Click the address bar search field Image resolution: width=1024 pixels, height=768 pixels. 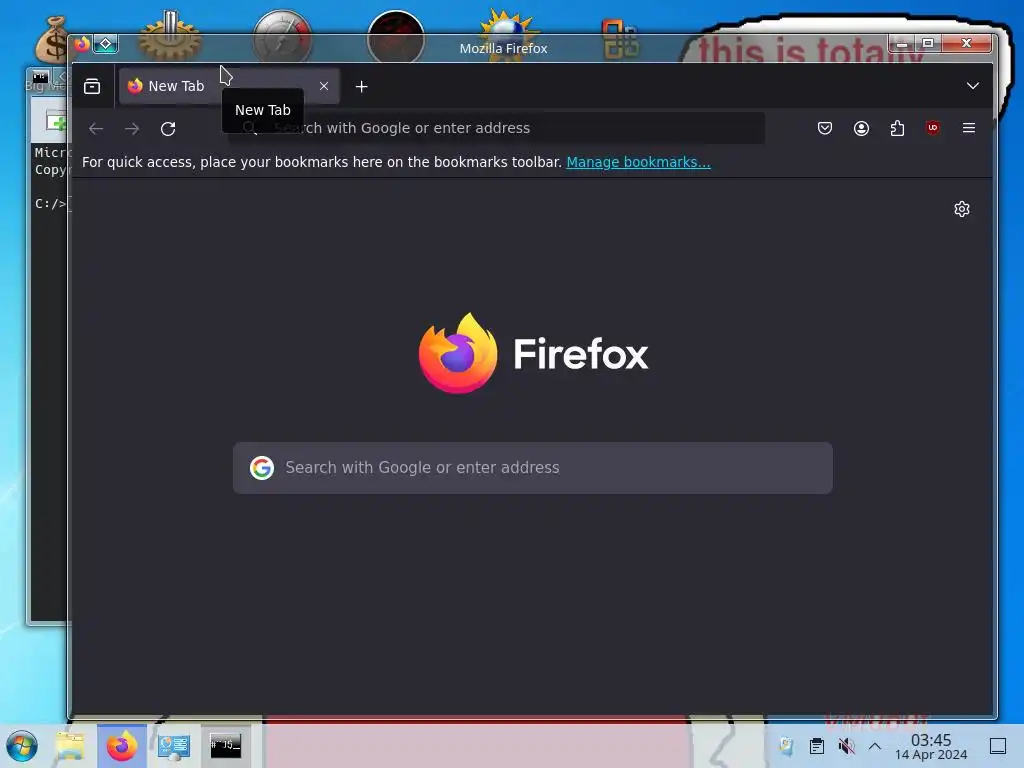496,128
